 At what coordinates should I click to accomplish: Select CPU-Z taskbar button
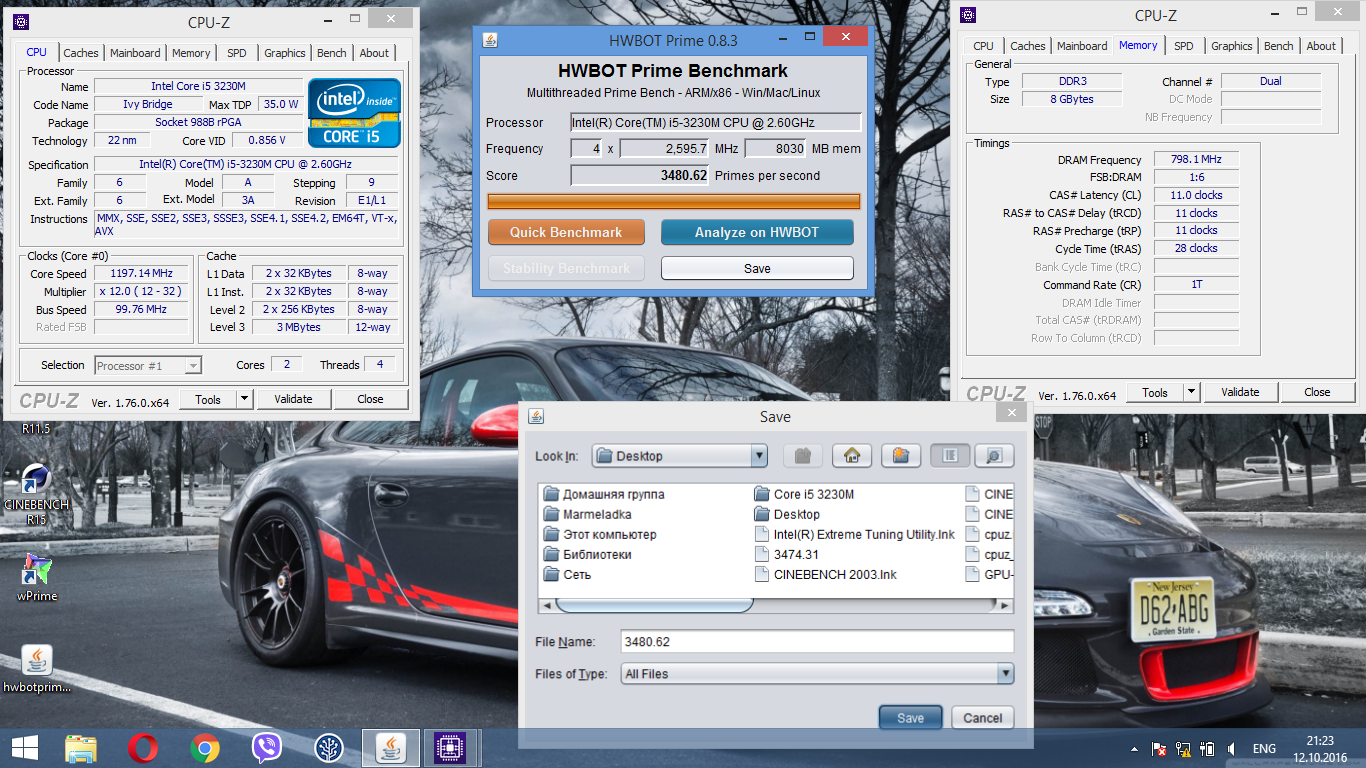pos(451,747)
